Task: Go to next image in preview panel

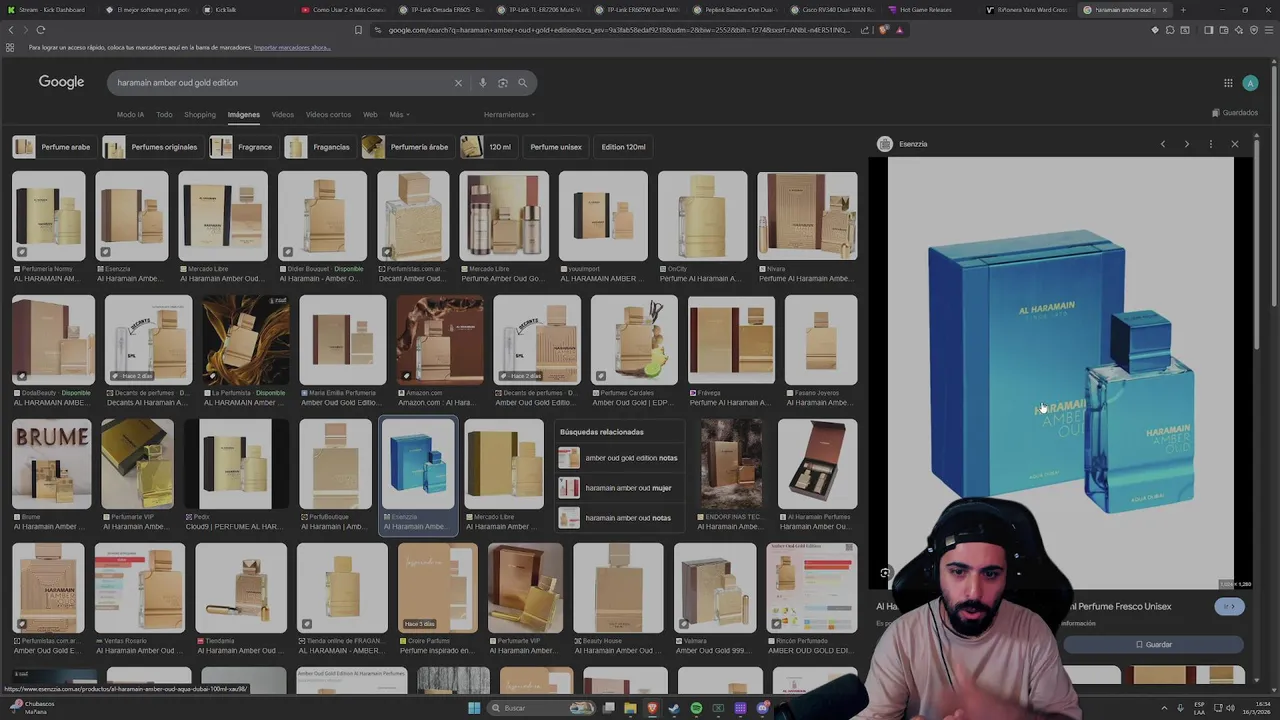Action: 1186,144
